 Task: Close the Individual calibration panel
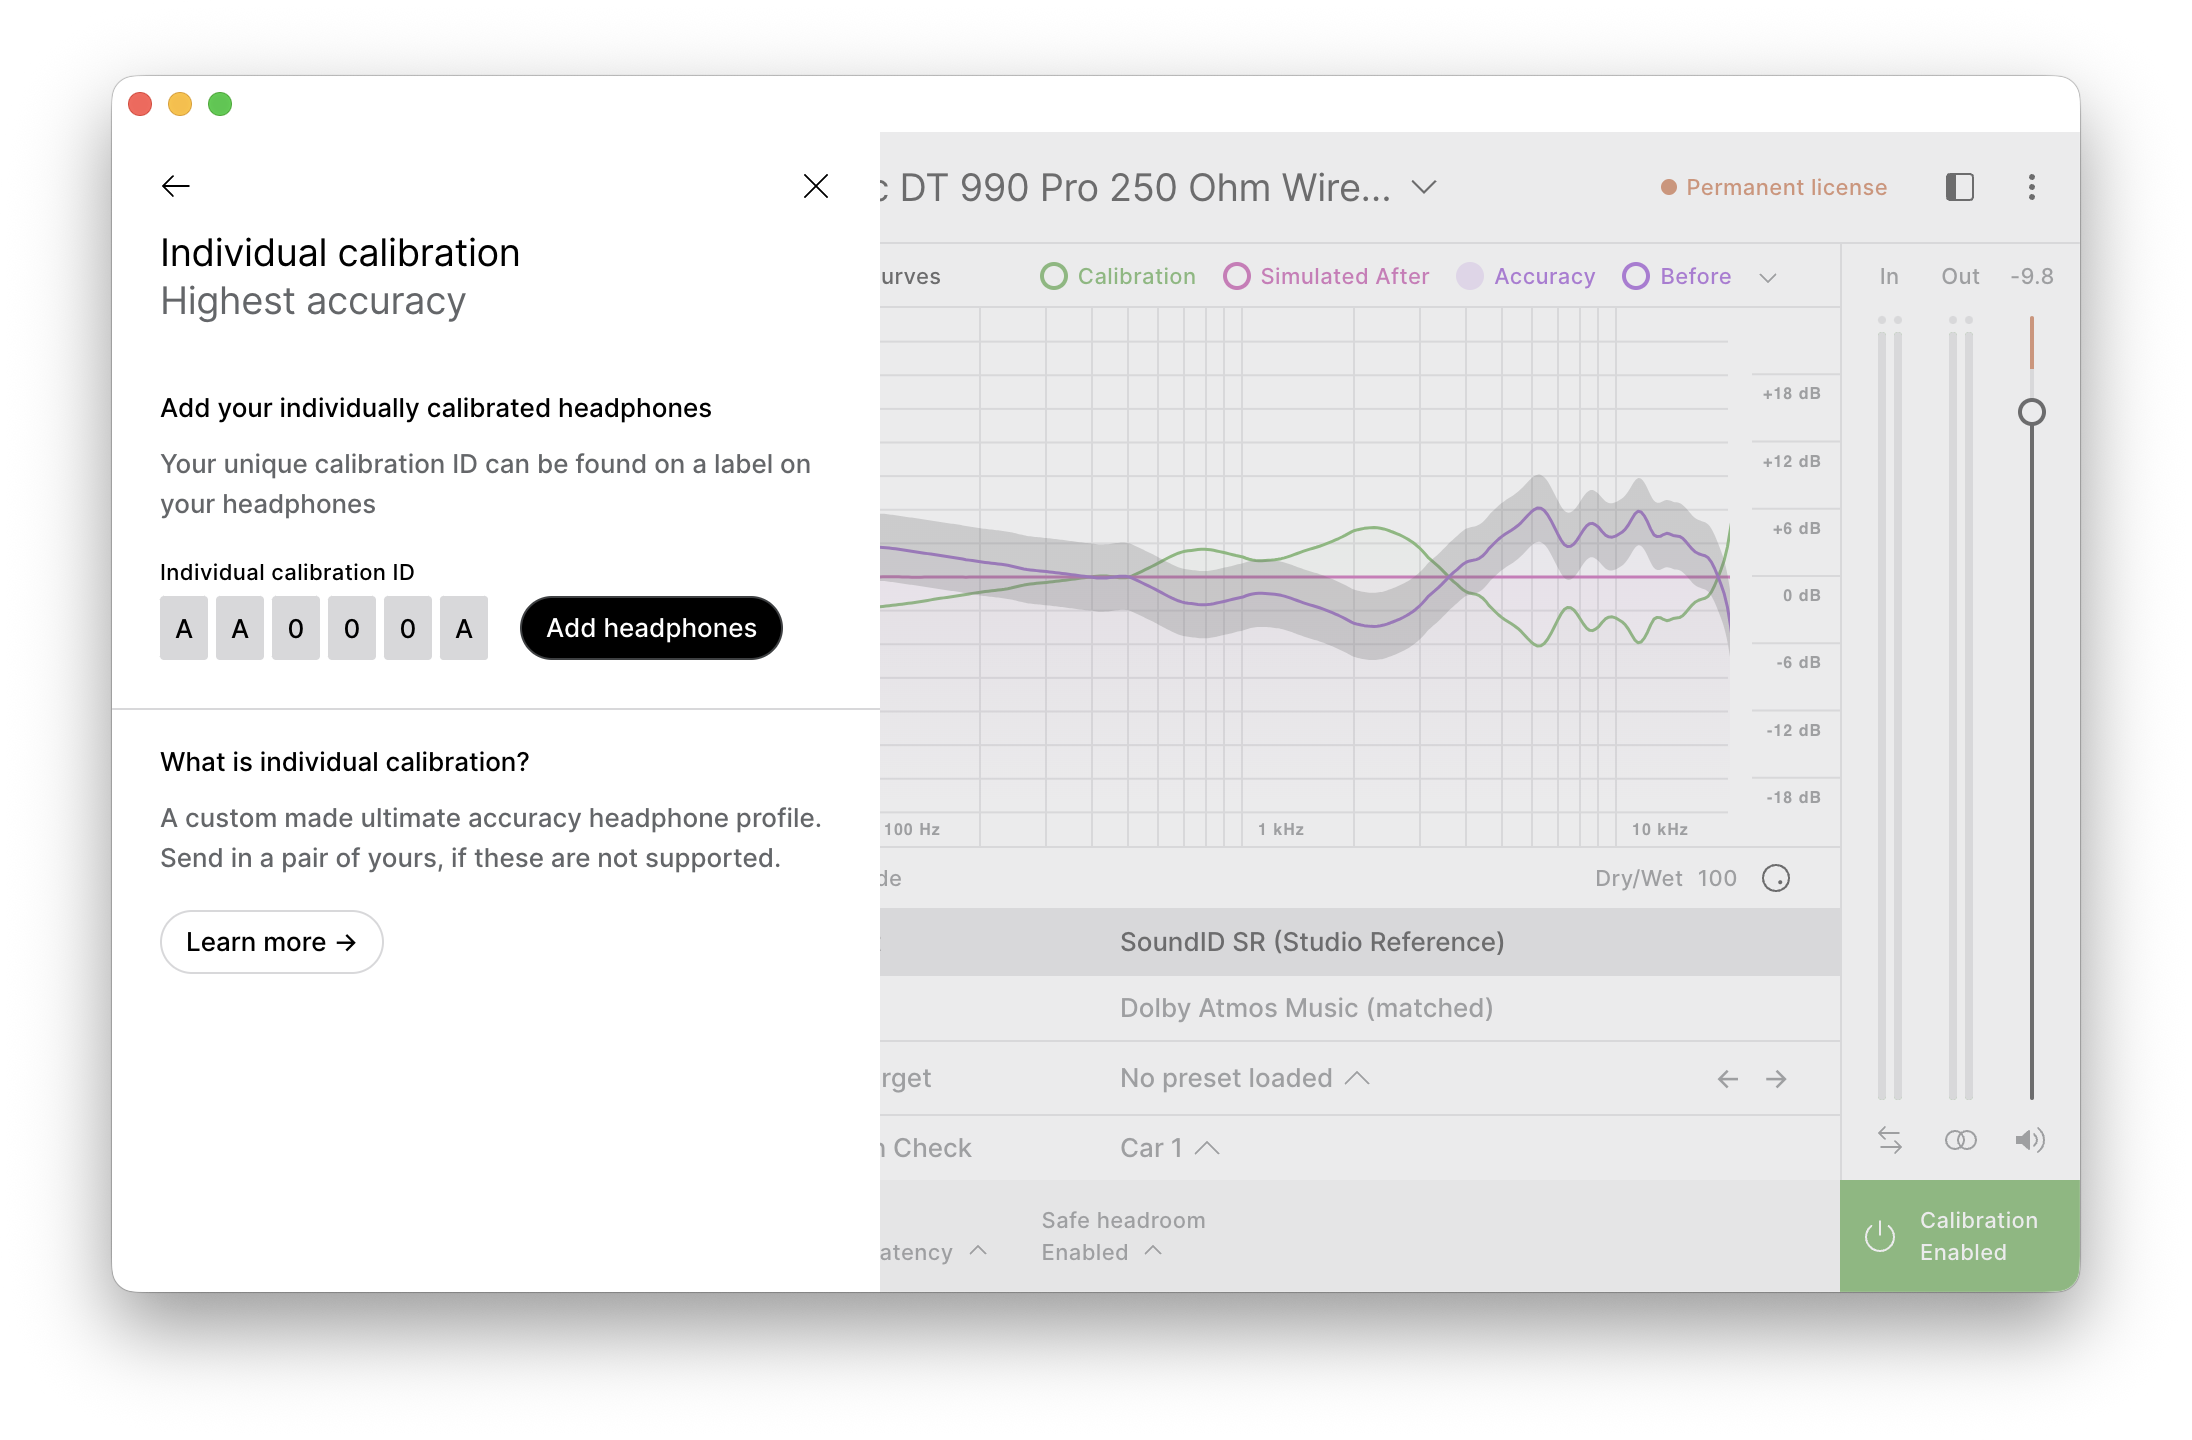pyautogui.click(x=816, y=186)
